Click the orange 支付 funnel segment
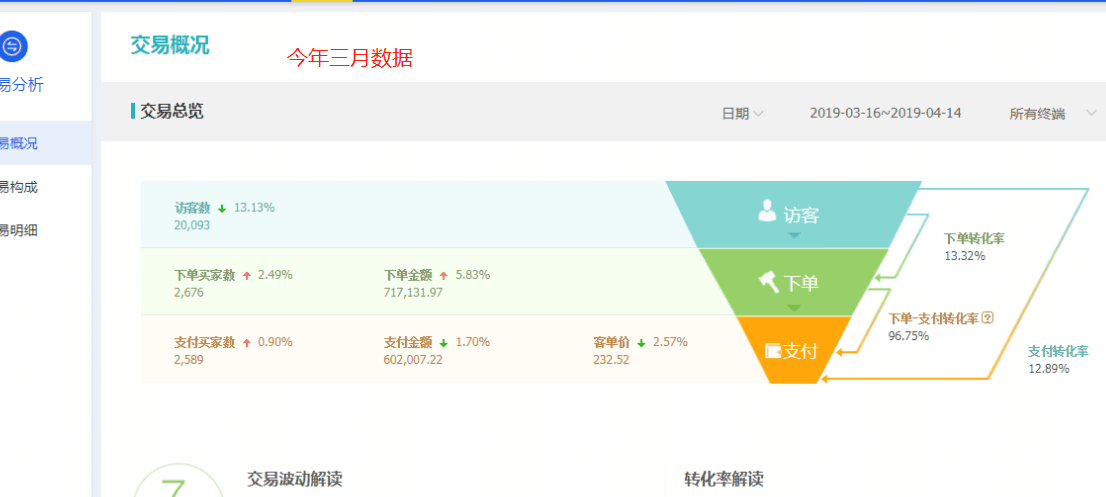This screenshot has width=1106, height=497. (x=794, y=350)
